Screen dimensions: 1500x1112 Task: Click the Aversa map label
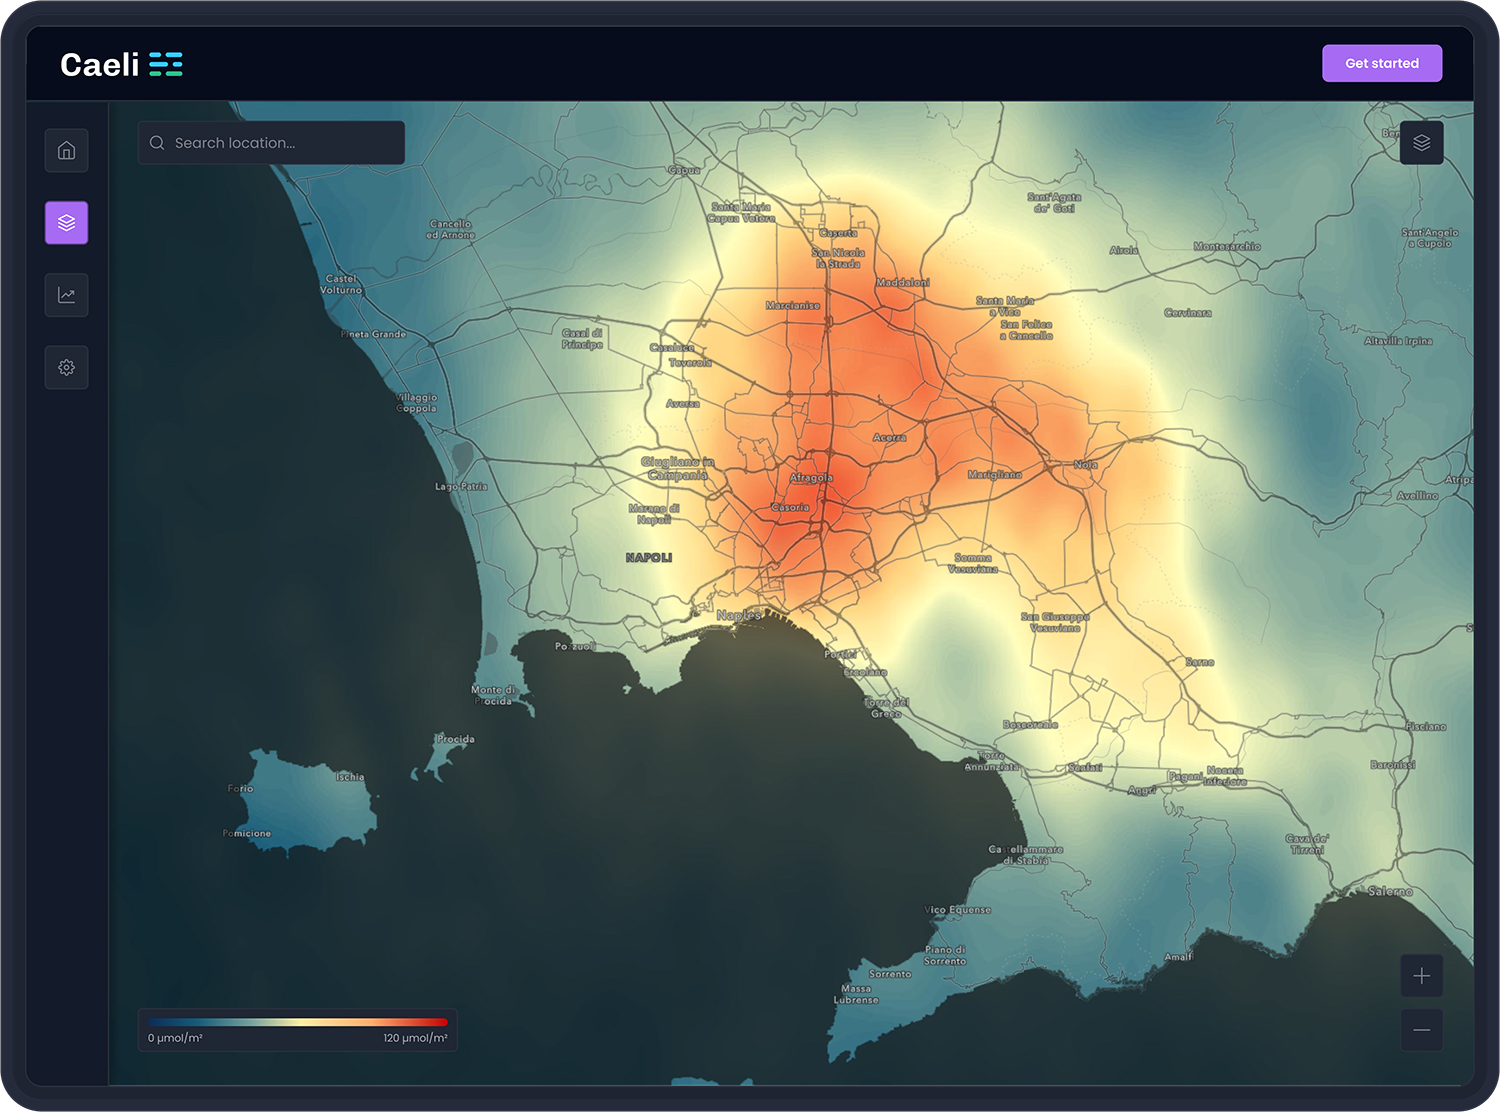point(683,404)
